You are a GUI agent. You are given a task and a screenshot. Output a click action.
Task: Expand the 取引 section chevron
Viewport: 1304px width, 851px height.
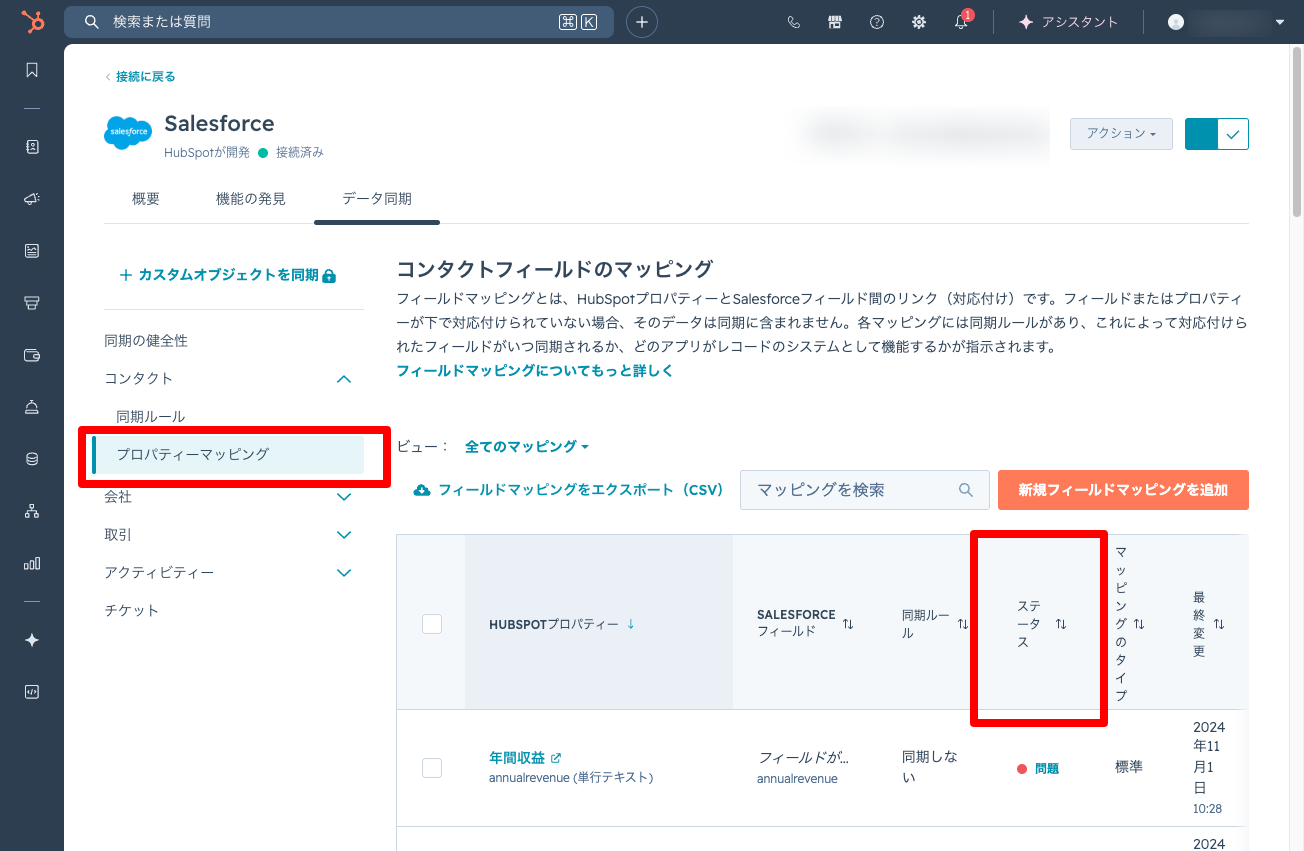point(344,535)
